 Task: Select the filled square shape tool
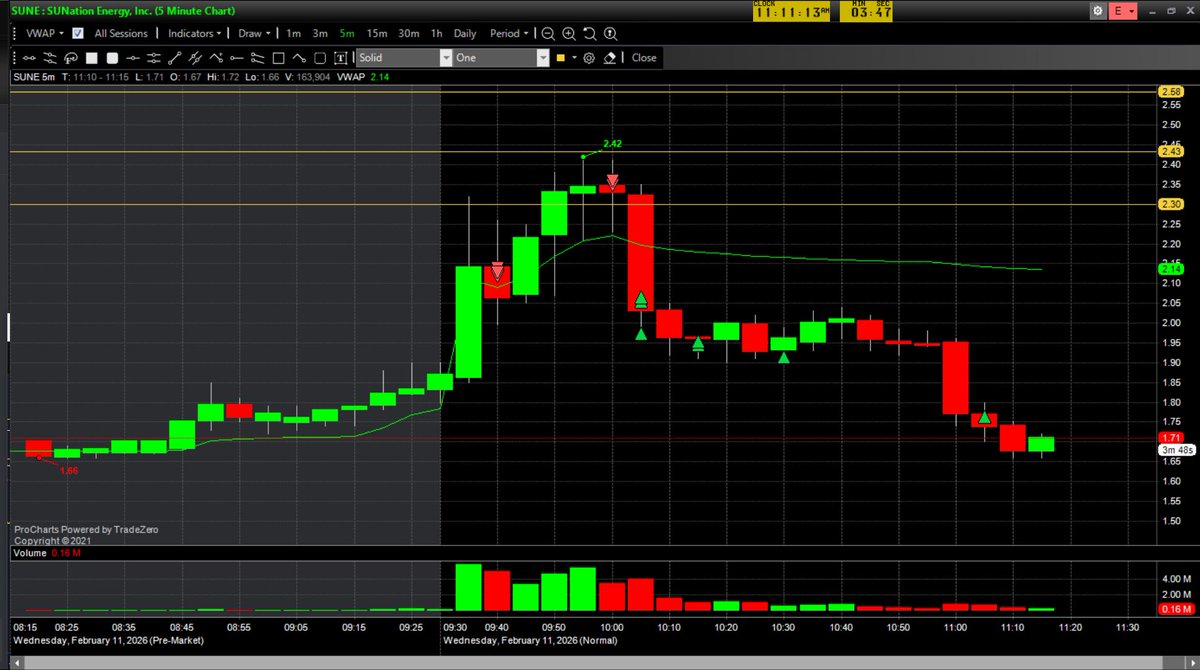pyautogui.click(x=91, y=58)
